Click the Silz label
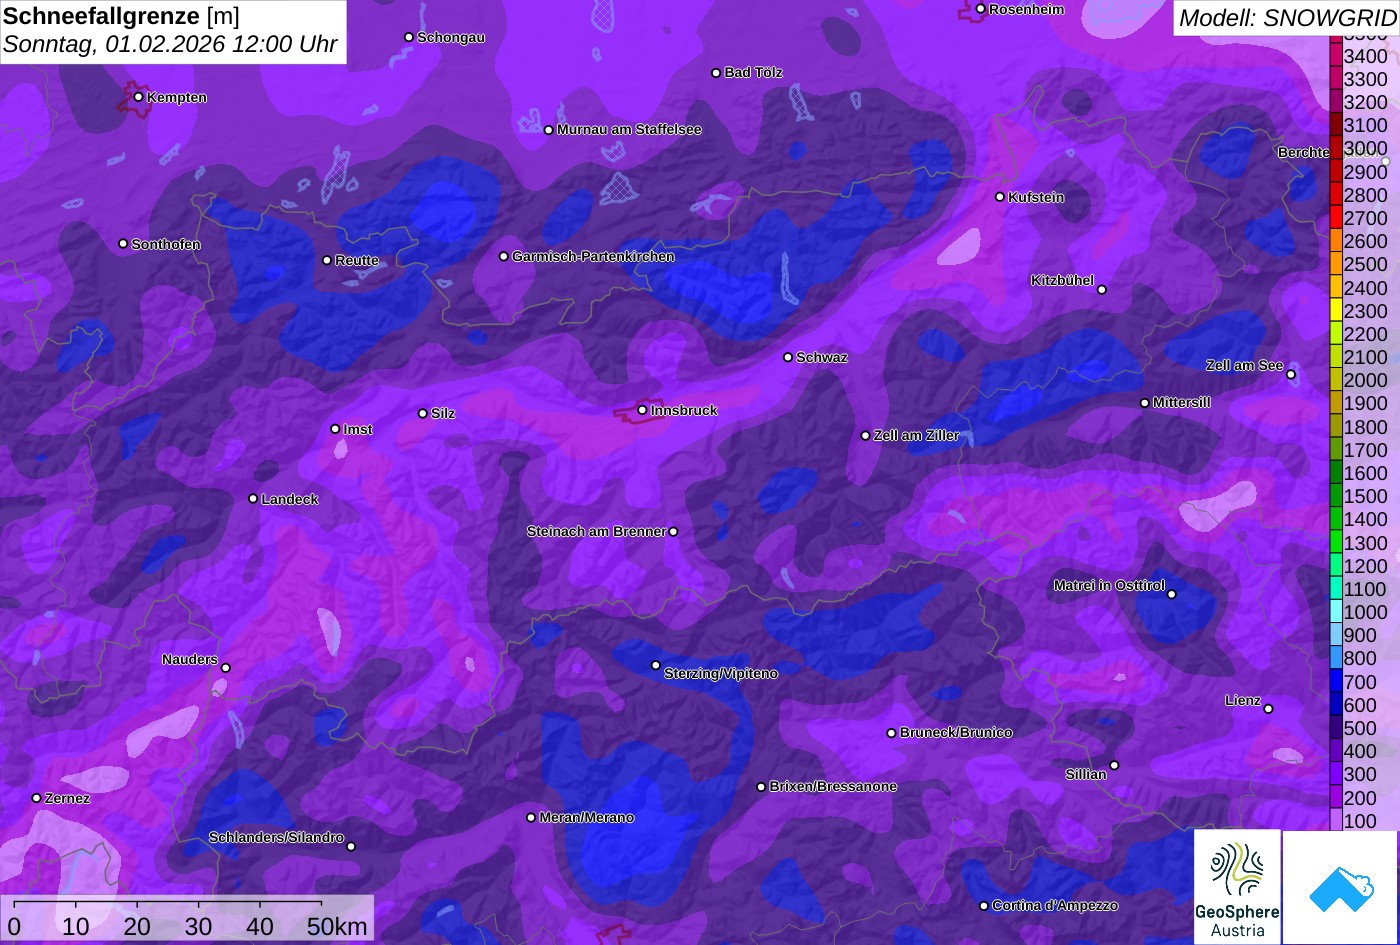Screen dimensions: 1400x945 click(443, 414)
